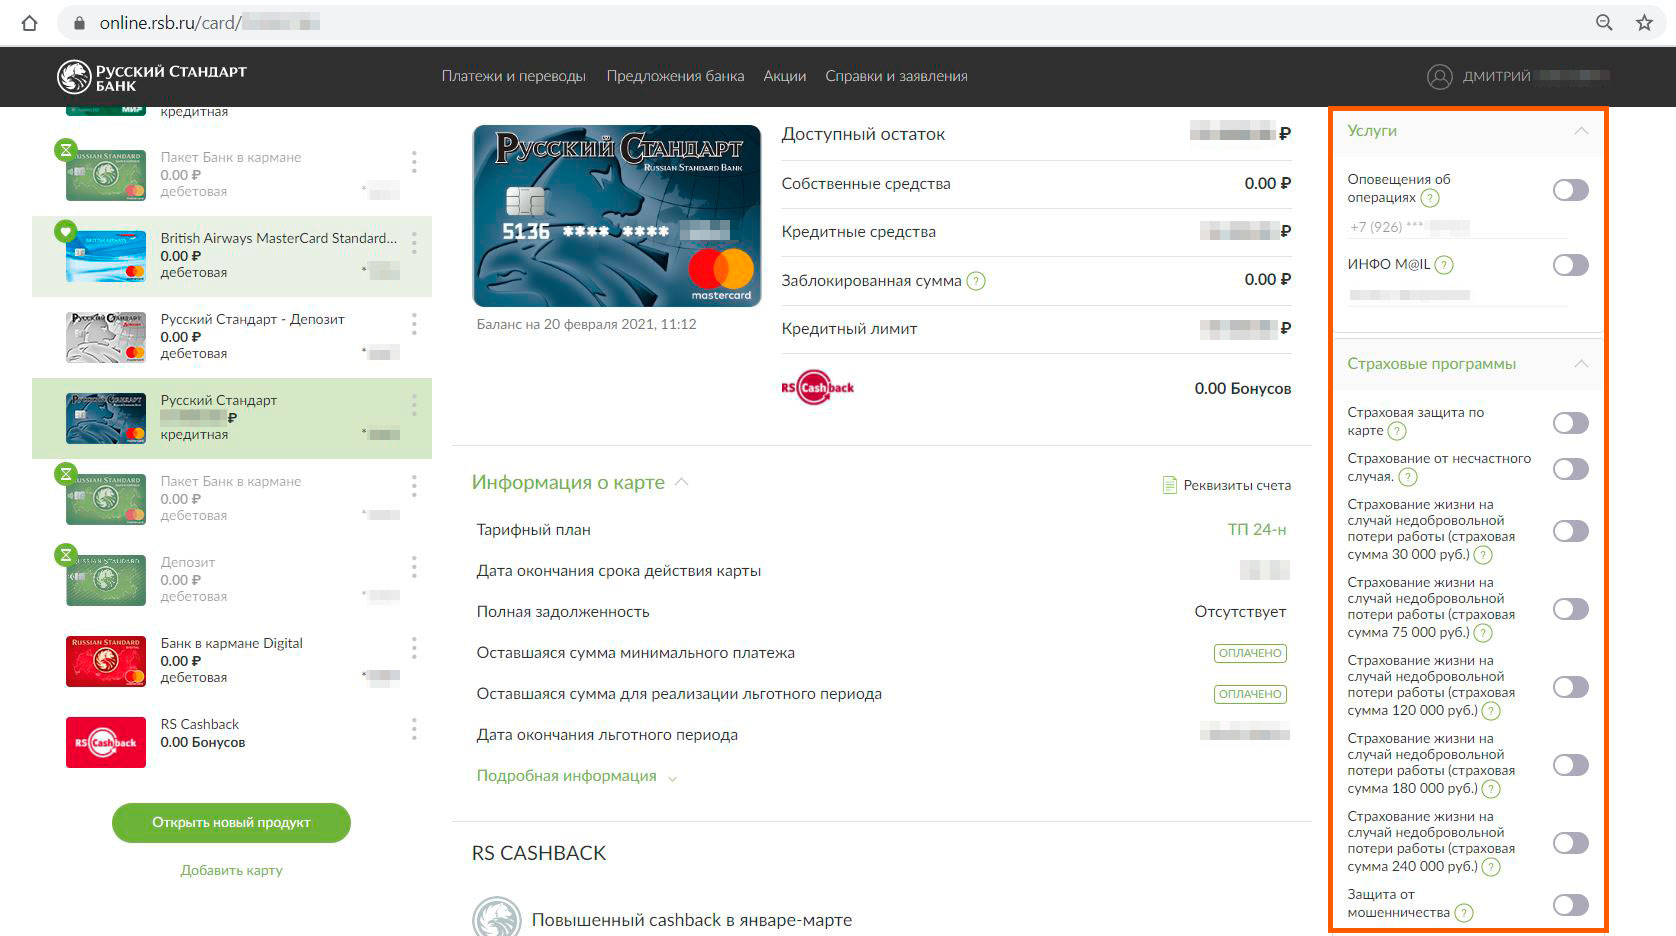Click the browser home icon

point(30,23)
